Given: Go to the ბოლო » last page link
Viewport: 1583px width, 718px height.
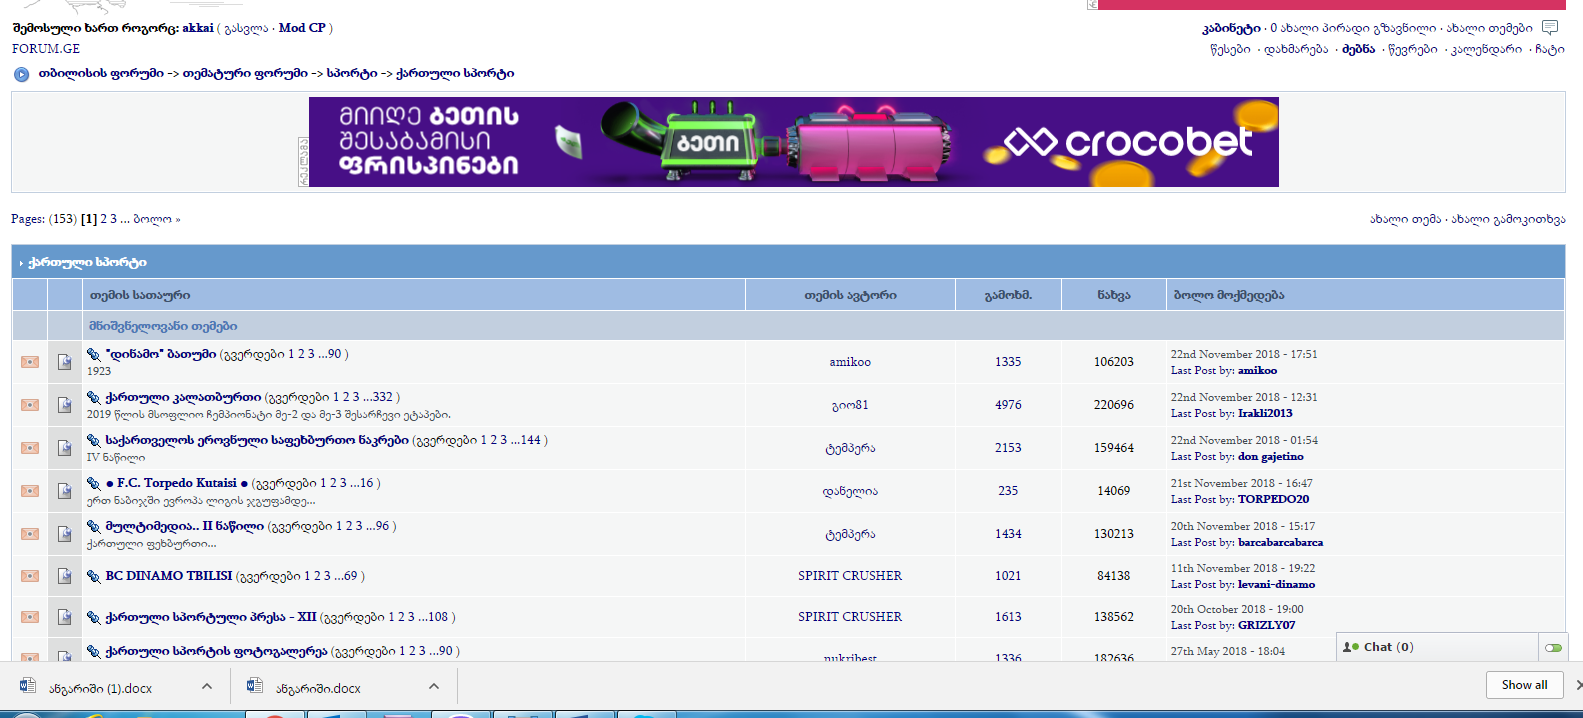Looking at the screenshot, I should pos(157,219).
